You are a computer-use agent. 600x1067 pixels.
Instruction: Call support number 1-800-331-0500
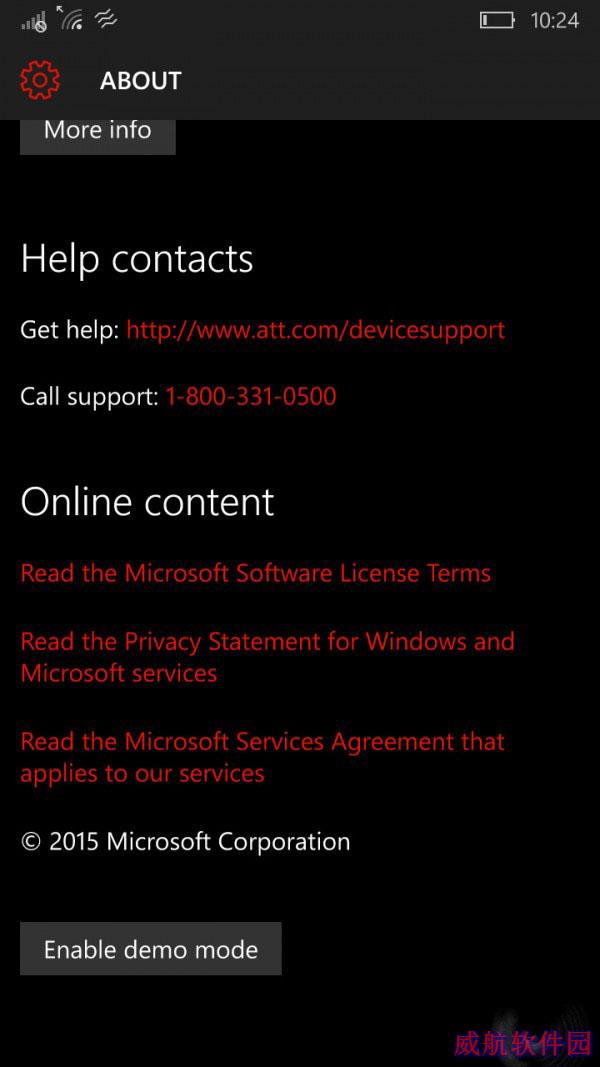(x=251, y=396)
